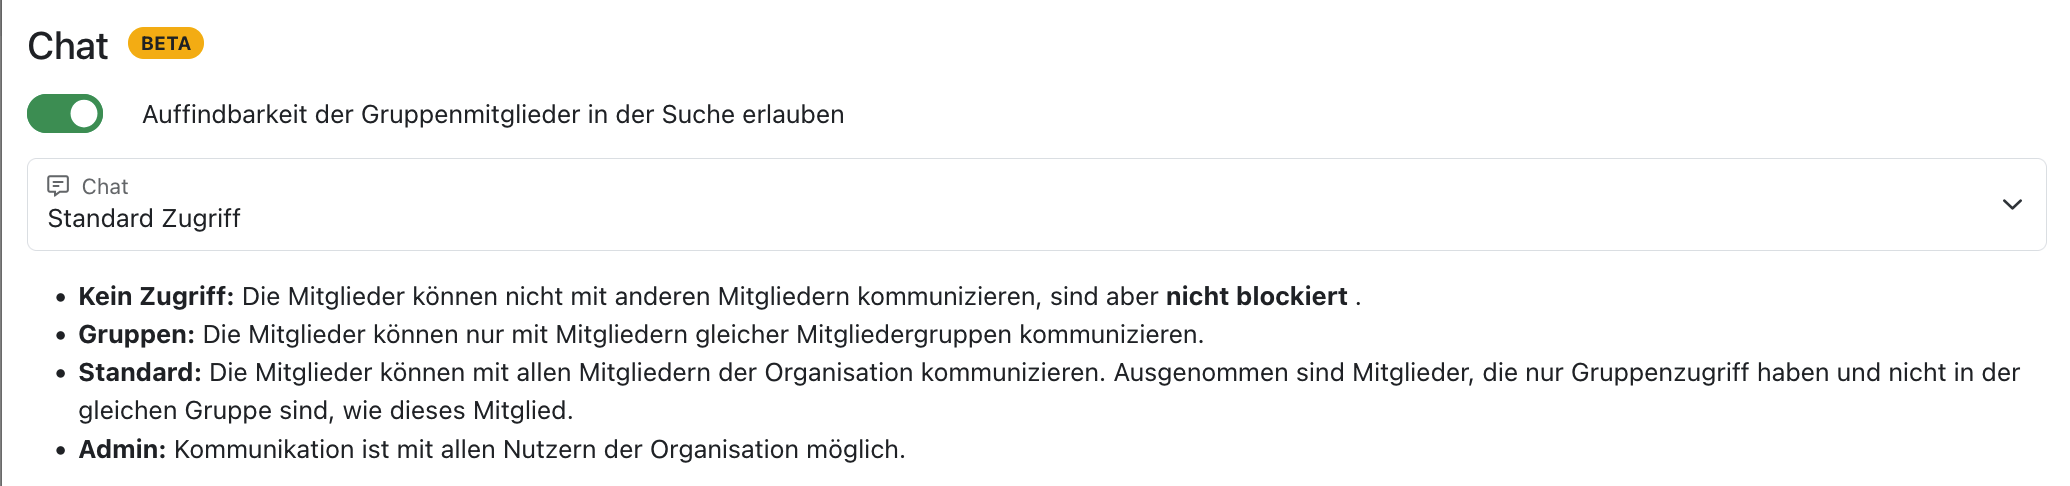Click the bold 'nicht blockiert' text
Screen dimensions: 2070x486
(x=1256, y=297)
